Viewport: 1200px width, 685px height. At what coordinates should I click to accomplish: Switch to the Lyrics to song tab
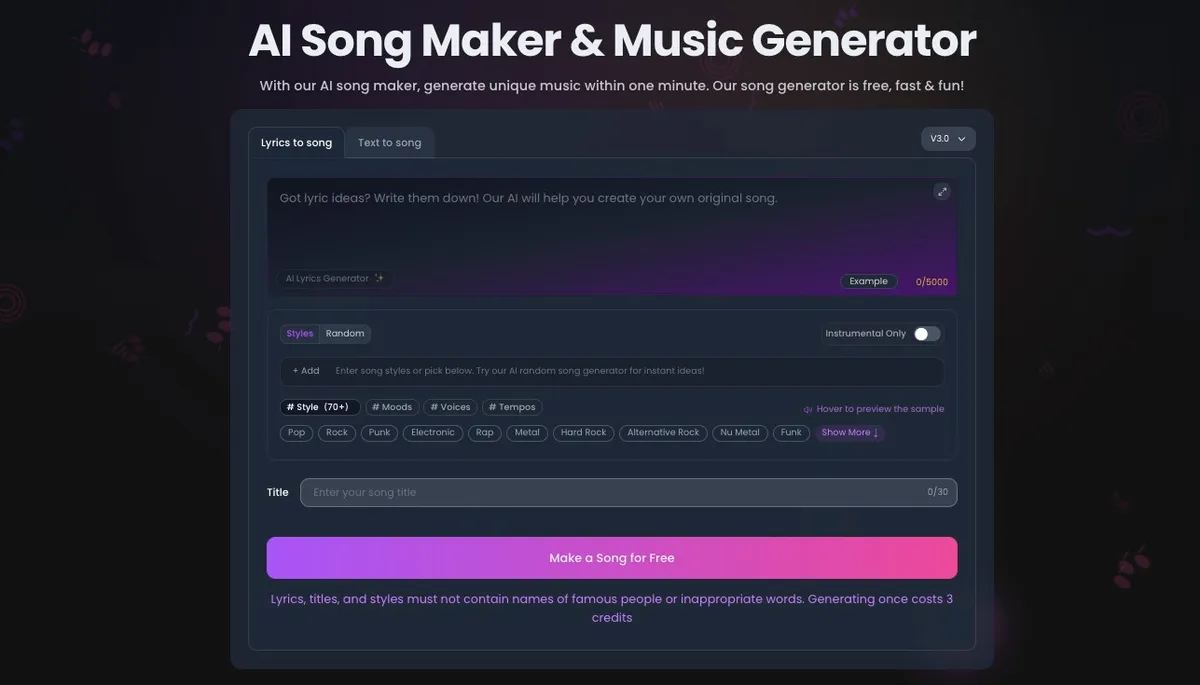click(296, 143)
